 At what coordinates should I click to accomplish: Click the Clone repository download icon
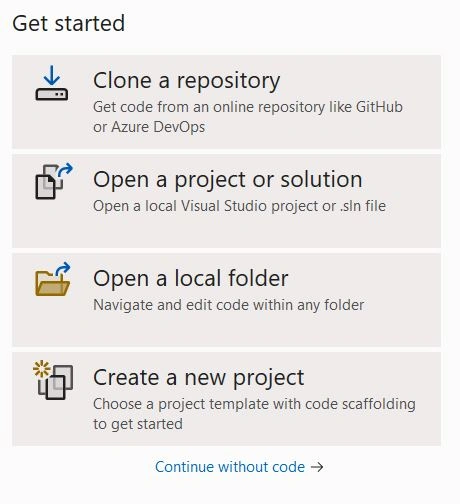coord(52,83)
